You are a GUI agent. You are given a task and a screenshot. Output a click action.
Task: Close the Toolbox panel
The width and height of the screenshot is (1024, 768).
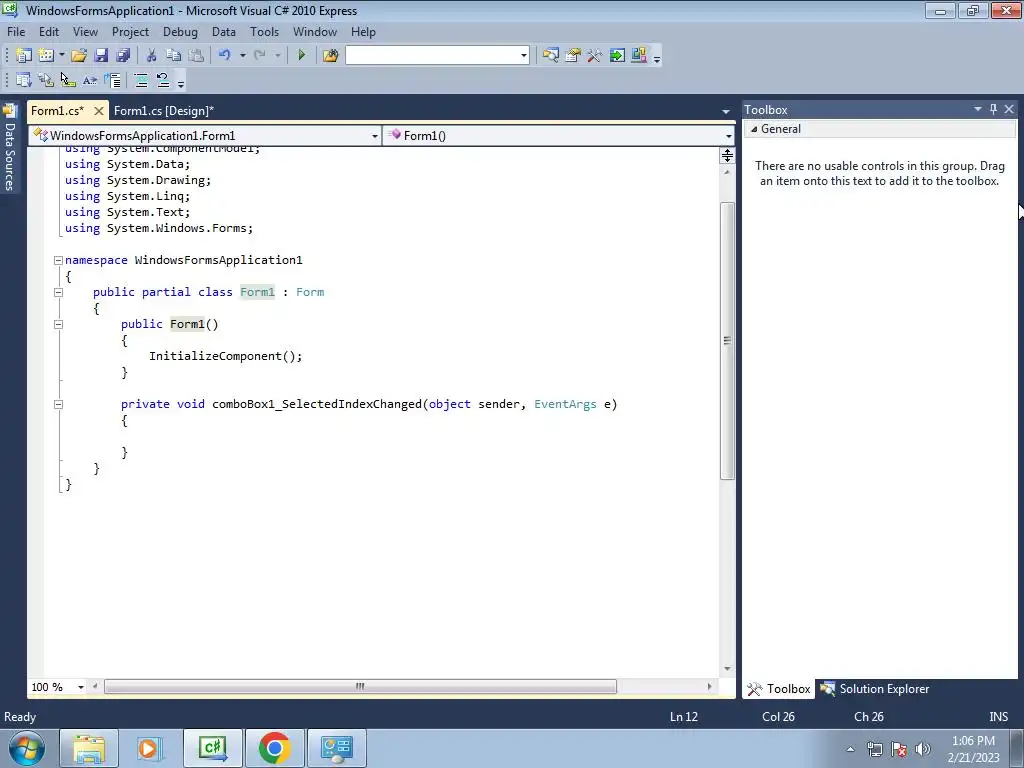coord(1009,109)
